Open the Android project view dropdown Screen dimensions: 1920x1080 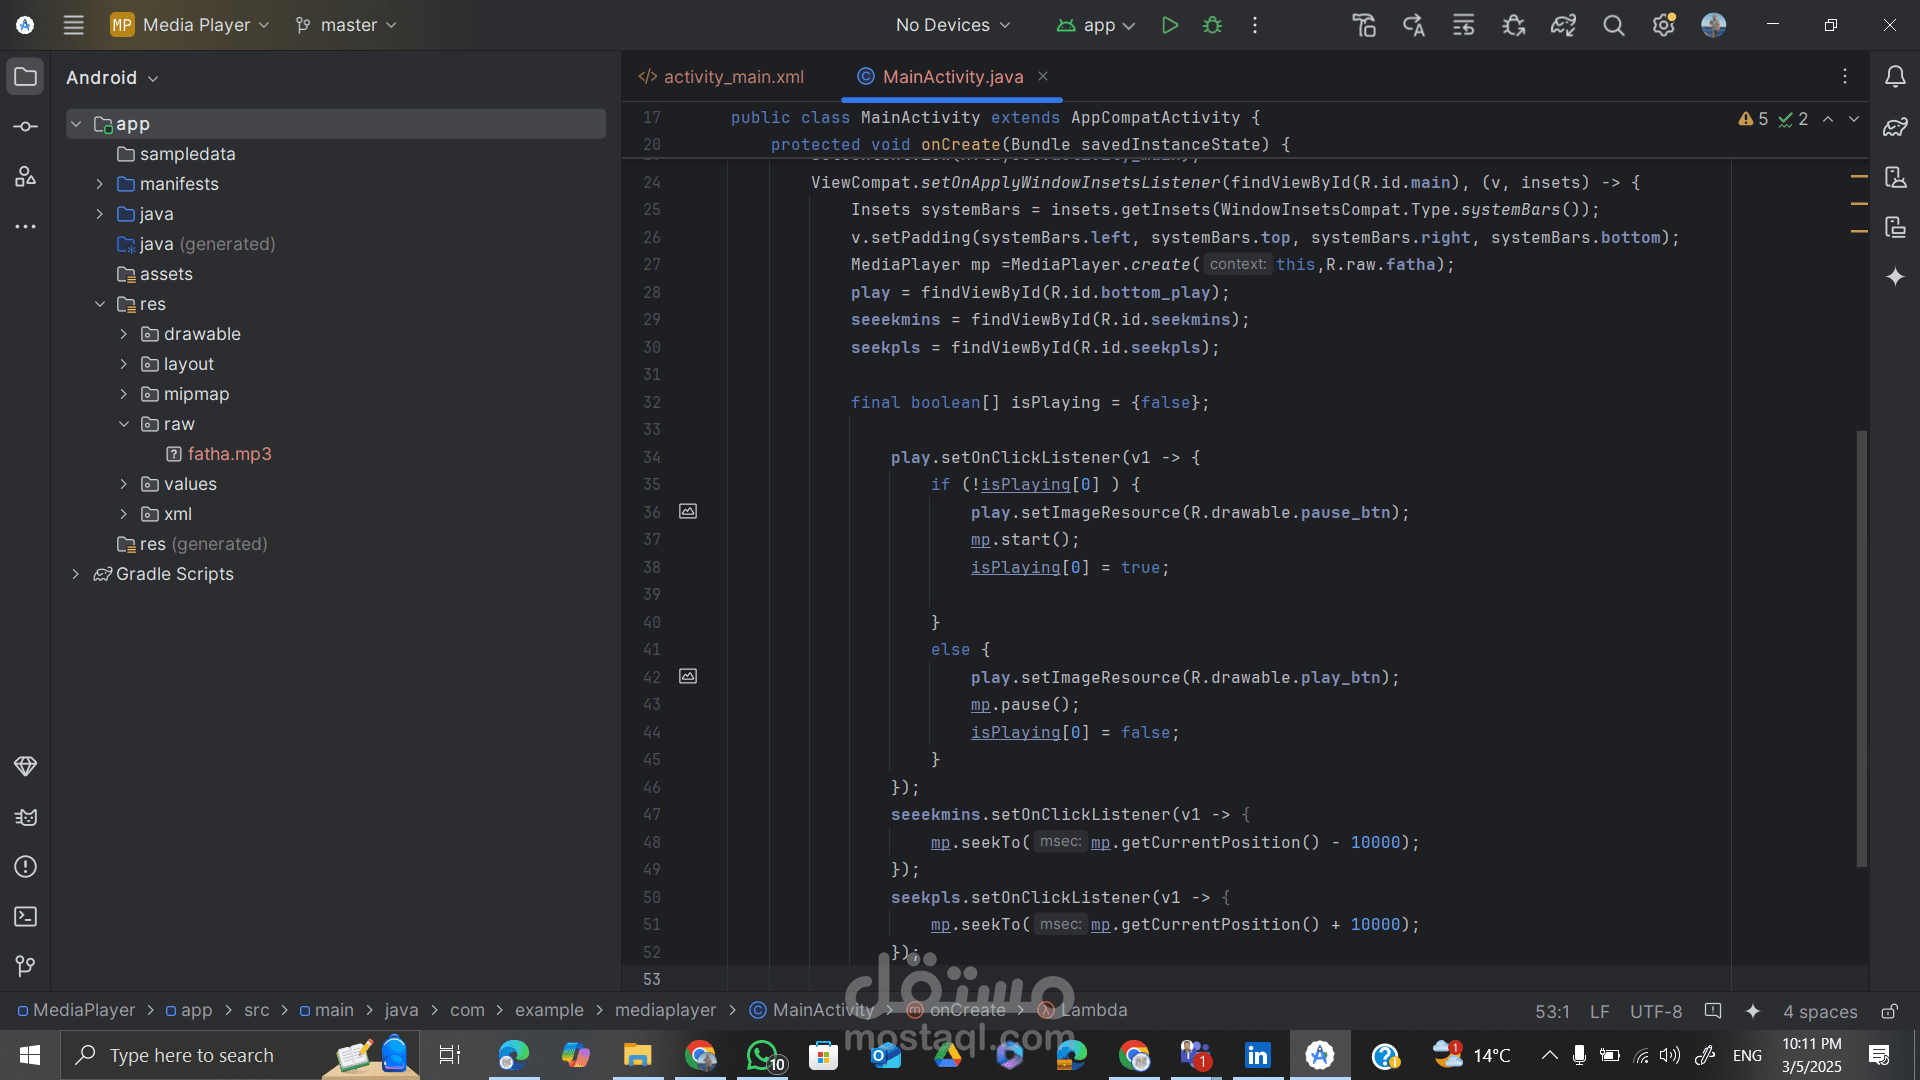tap(112, 78)
